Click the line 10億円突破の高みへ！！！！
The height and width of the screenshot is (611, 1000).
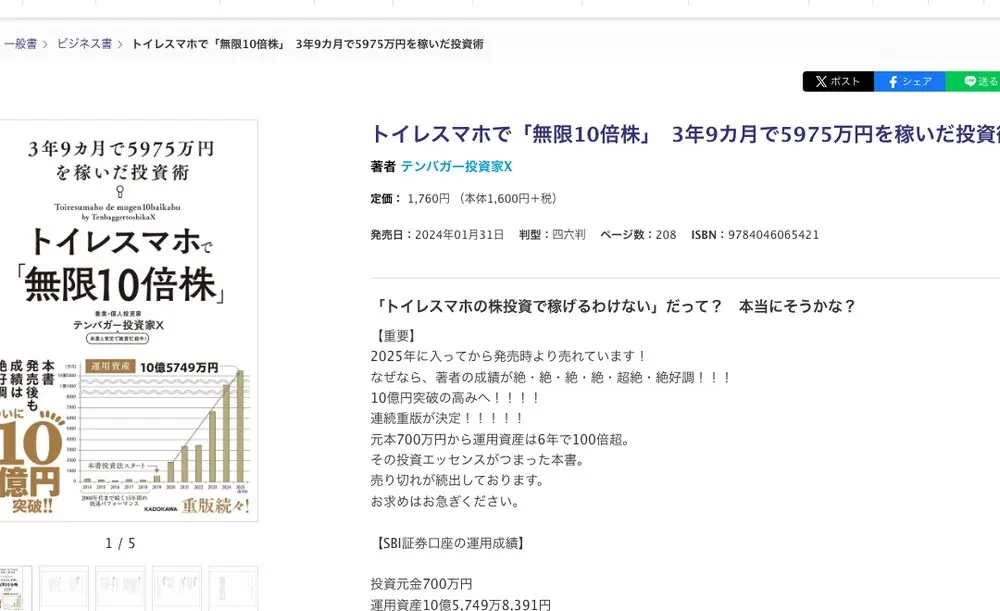[455, 398]
